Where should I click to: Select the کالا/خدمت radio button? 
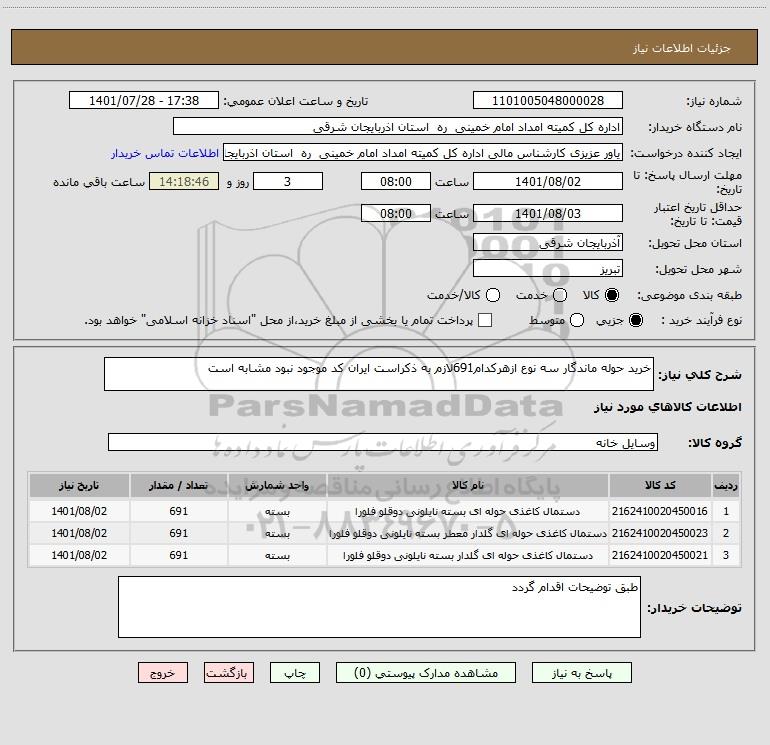493,295
